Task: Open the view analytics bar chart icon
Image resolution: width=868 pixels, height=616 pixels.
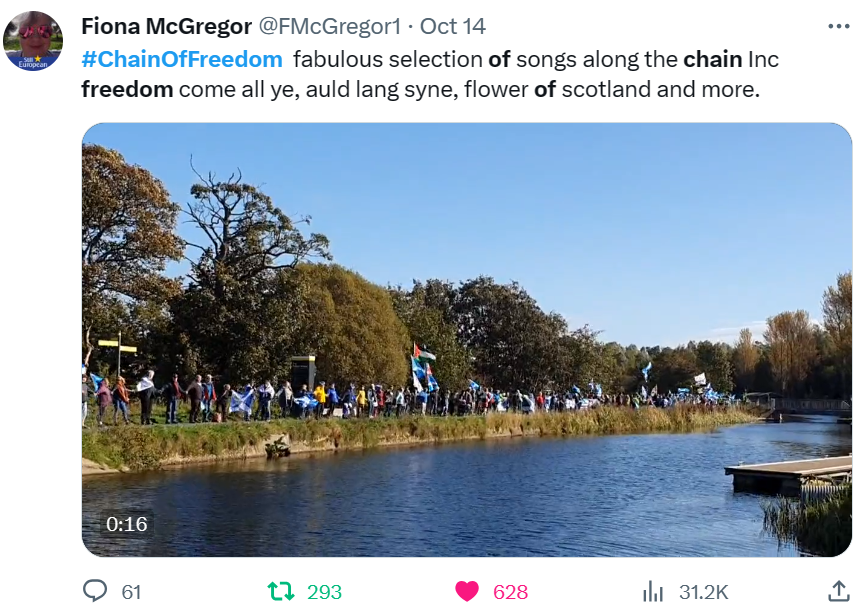Action: click(653, 591)
